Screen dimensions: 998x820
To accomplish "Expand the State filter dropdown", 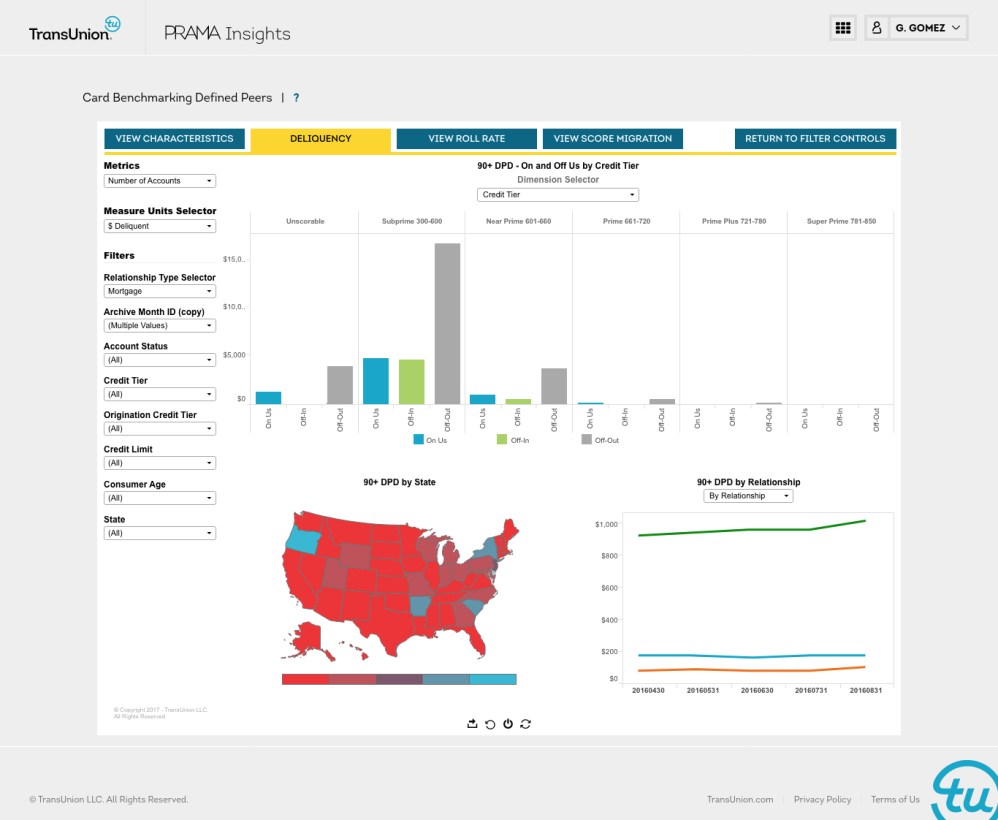I will point(160,533).
